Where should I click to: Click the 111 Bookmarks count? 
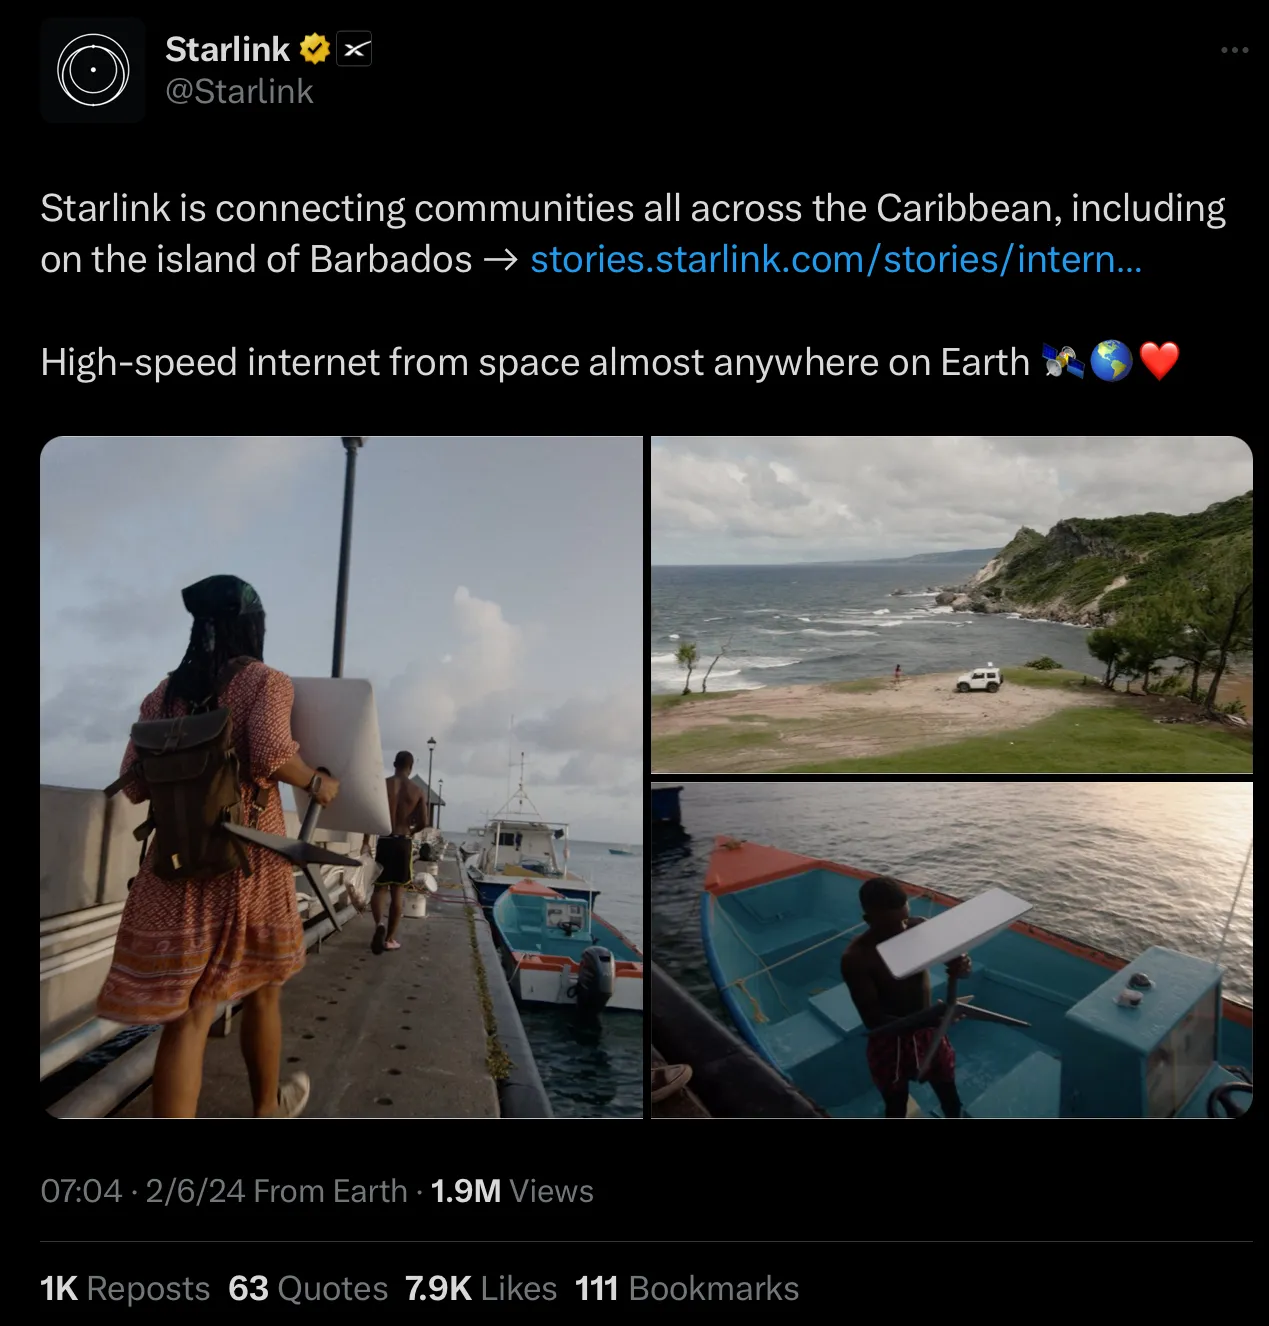[687, 1289]
